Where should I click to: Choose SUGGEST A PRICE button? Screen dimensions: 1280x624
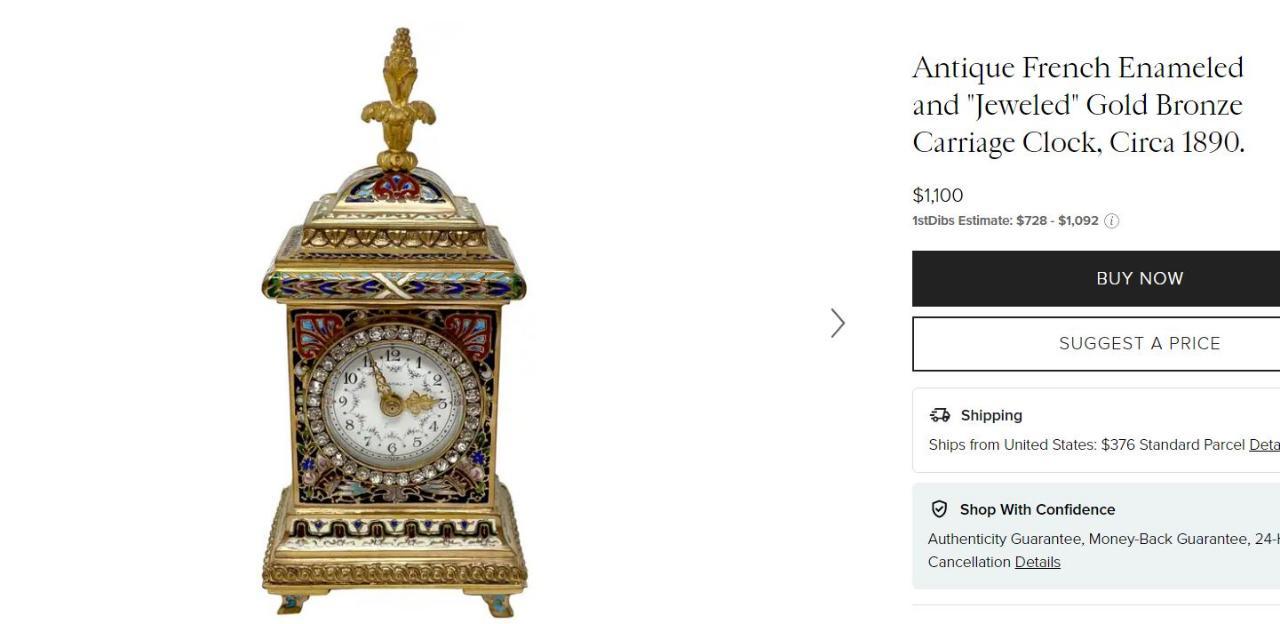point(1096,343)
